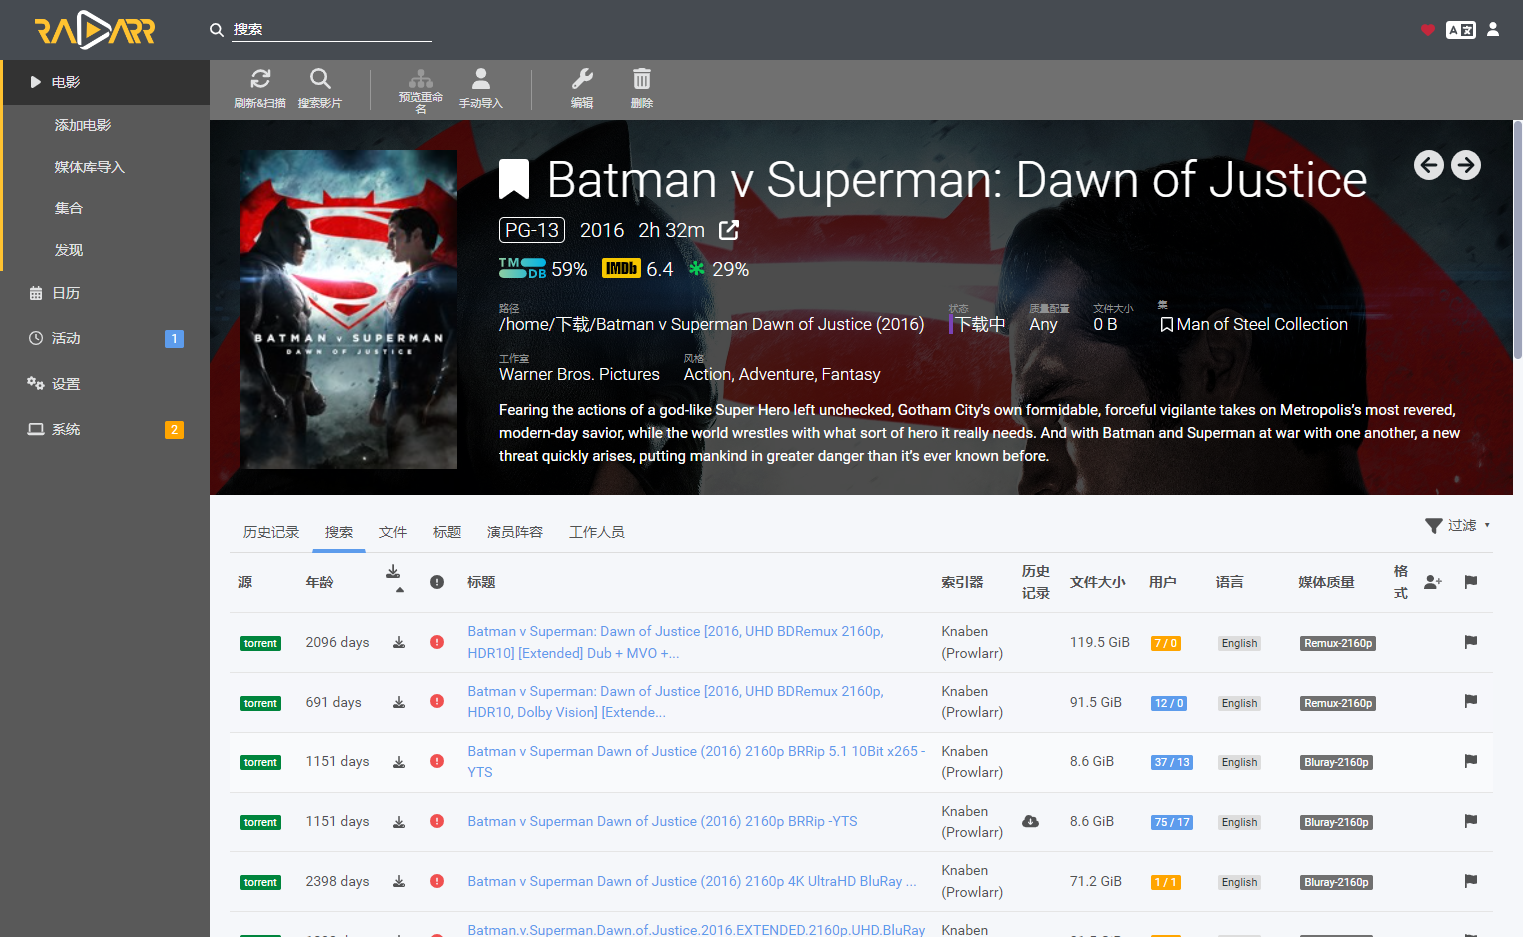Go to next movie arrow
Image resolution: width=1523 pixels, height=937 pixels.
[x=1466, y=165]
